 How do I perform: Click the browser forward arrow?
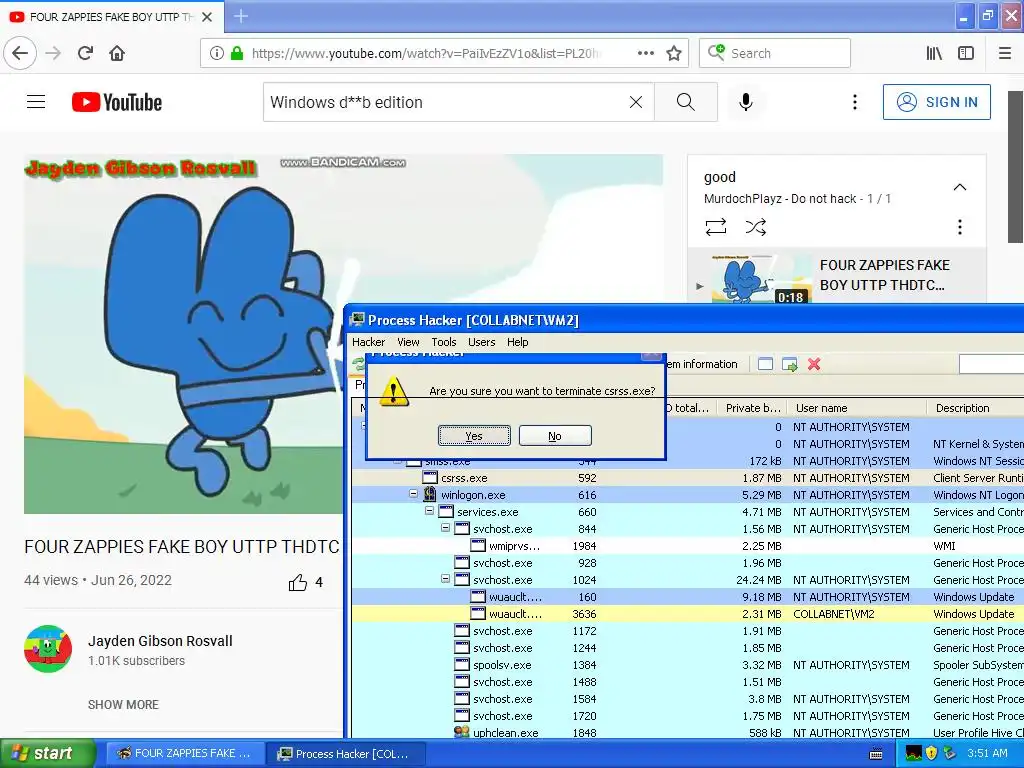[x=54, y=53]
